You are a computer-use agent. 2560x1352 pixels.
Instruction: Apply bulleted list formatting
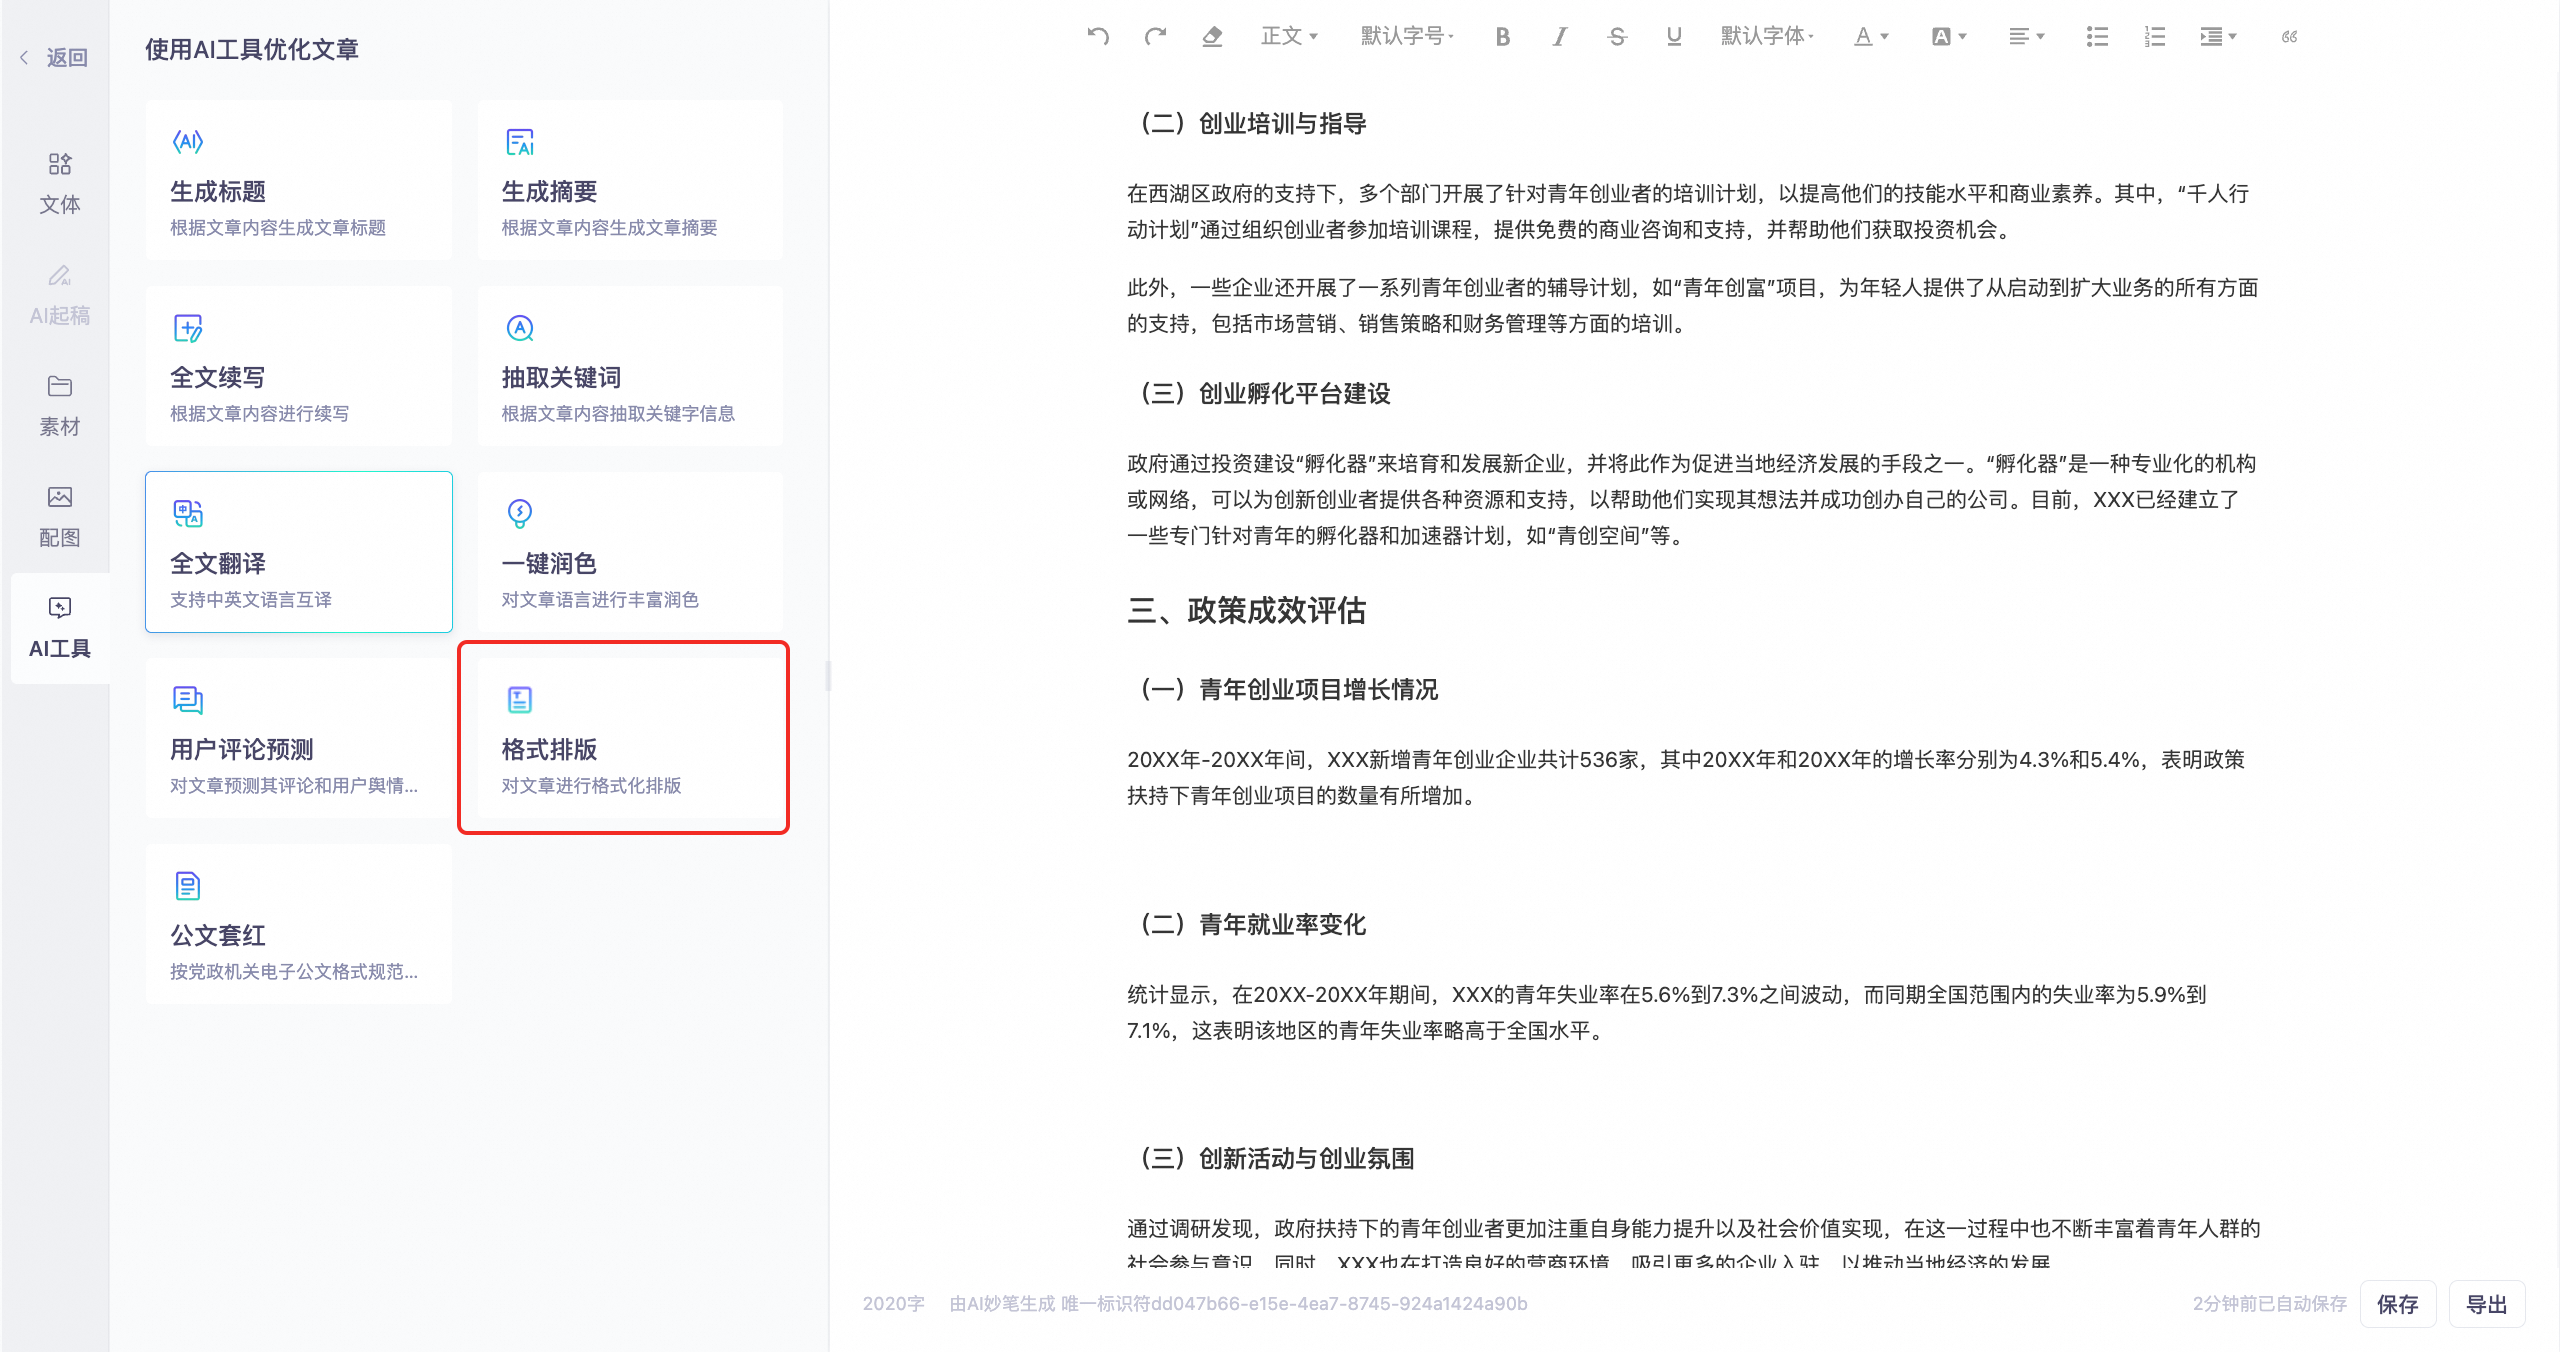(x=2097, y=37)
